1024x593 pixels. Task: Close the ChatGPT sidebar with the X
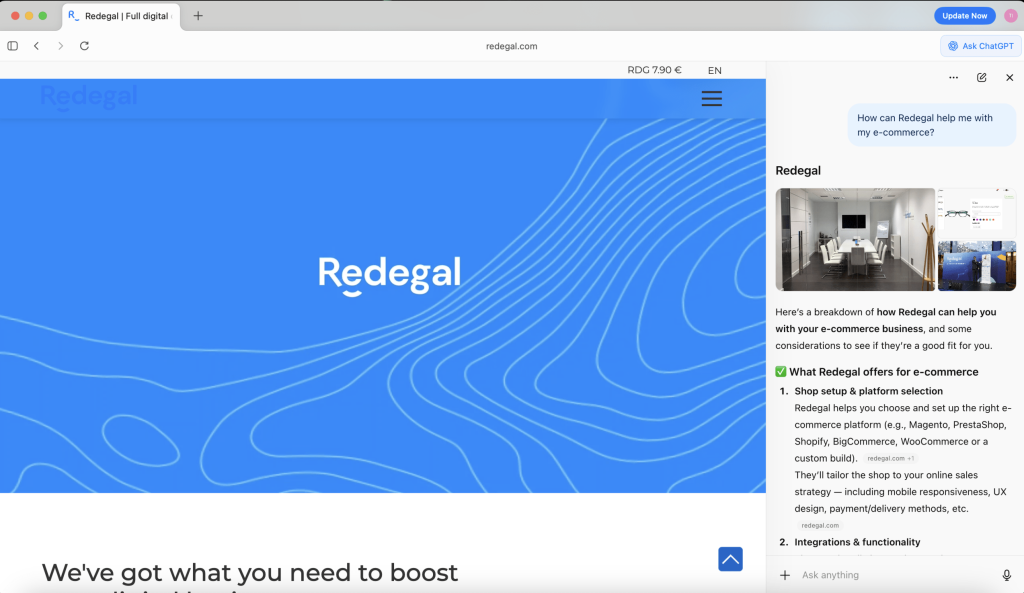click(x=1009, y=77)
